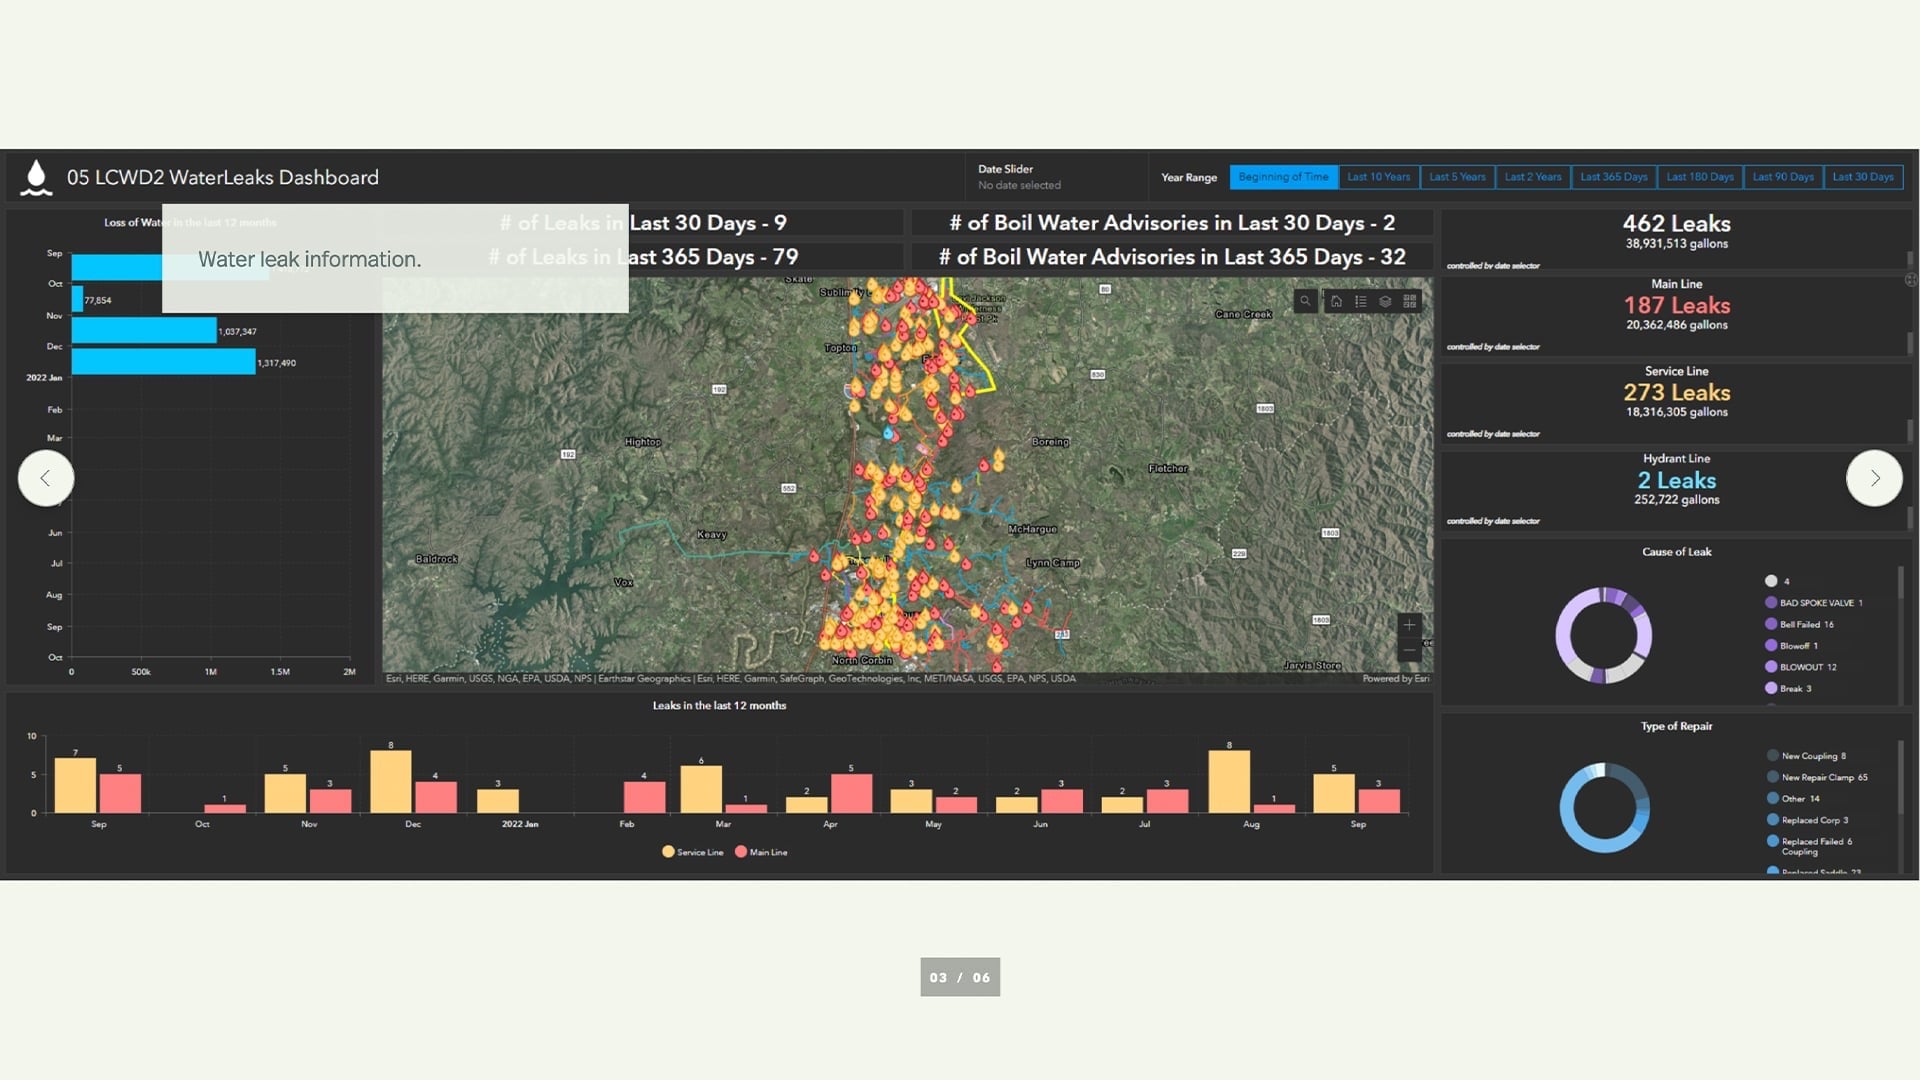Click December 1,317,490 water loss bar

point(163,362)
